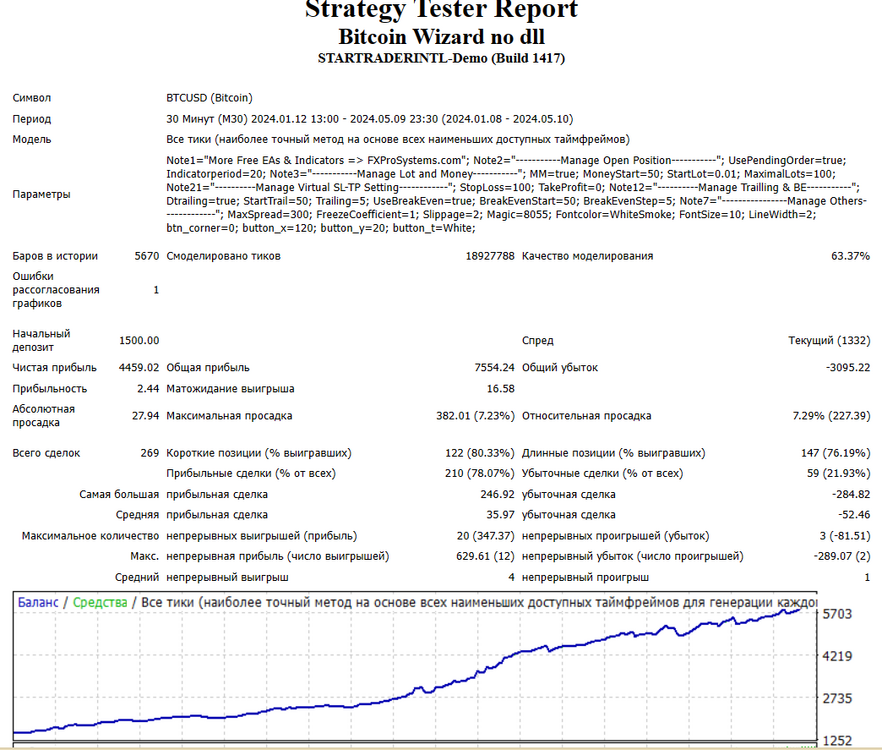Image resolution: width=882 pixels, height=750 pixels.
Task: Click 'Всего сделок' label
Action: coord(46,453)
